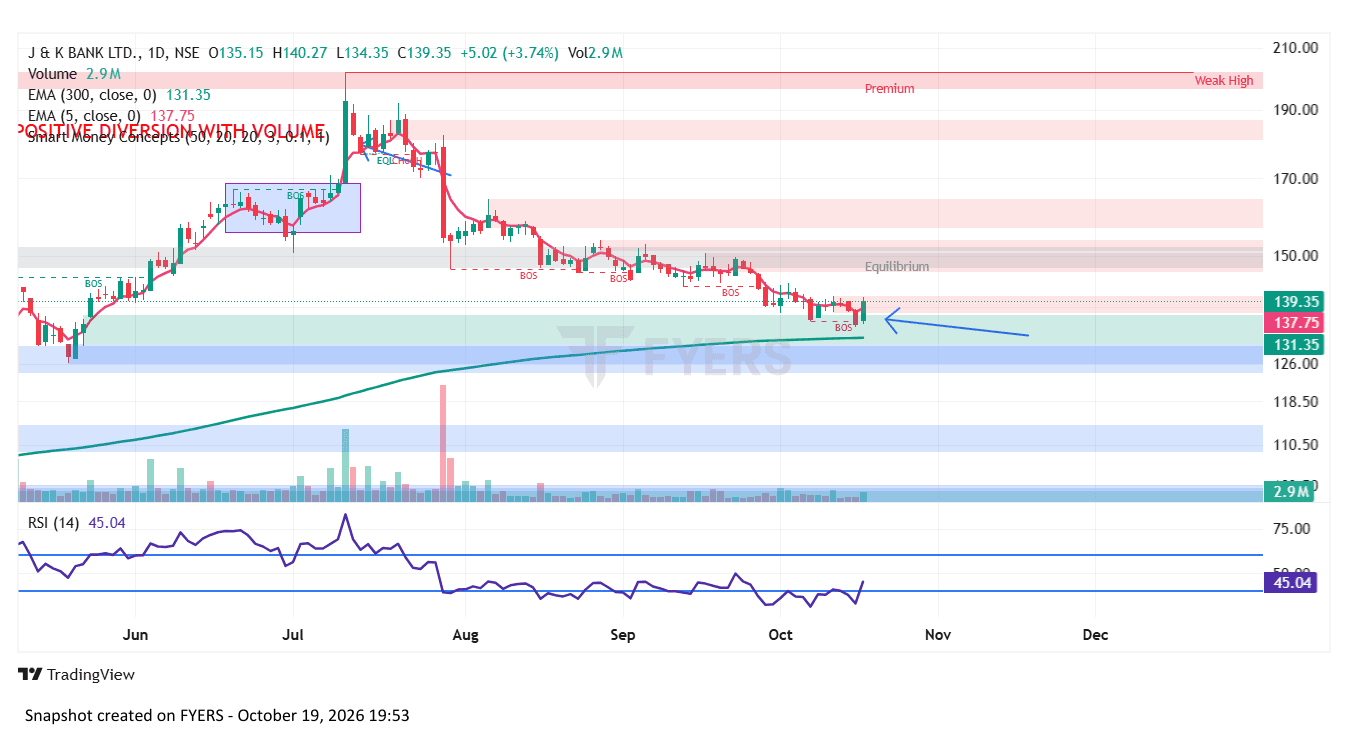Select the RSI (14) indicator legend

point(77,522)
